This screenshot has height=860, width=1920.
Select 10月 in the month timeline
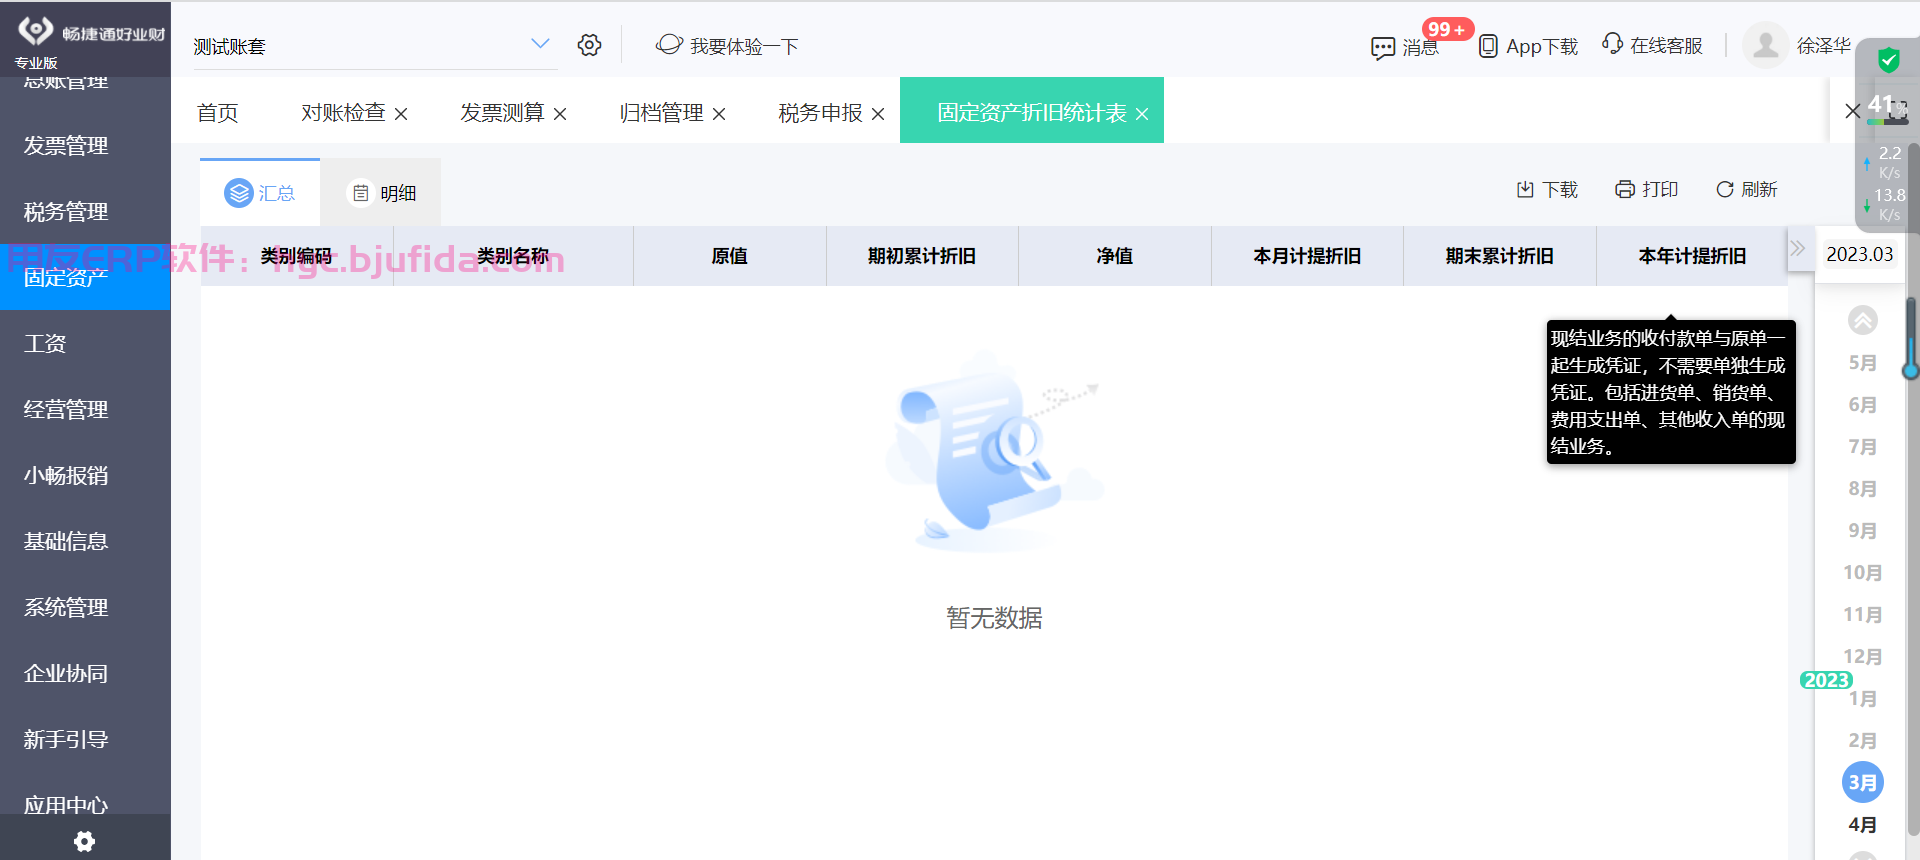pos(1862,573)
